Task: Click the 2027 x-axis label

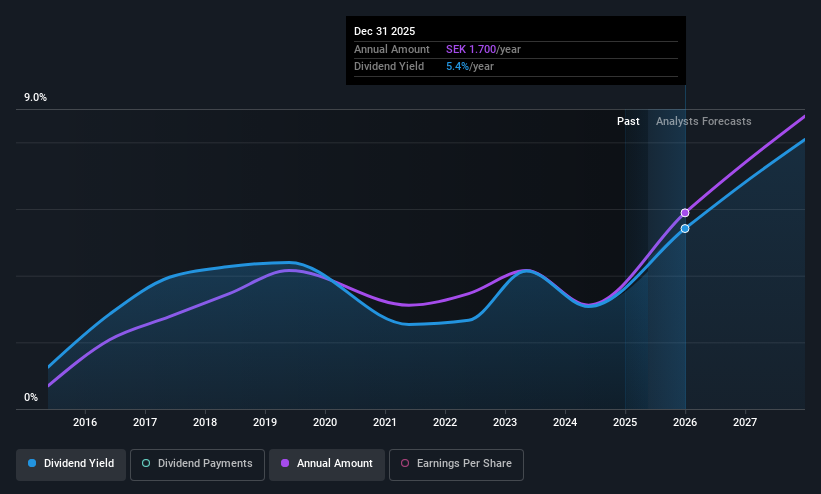Action: 745,422
